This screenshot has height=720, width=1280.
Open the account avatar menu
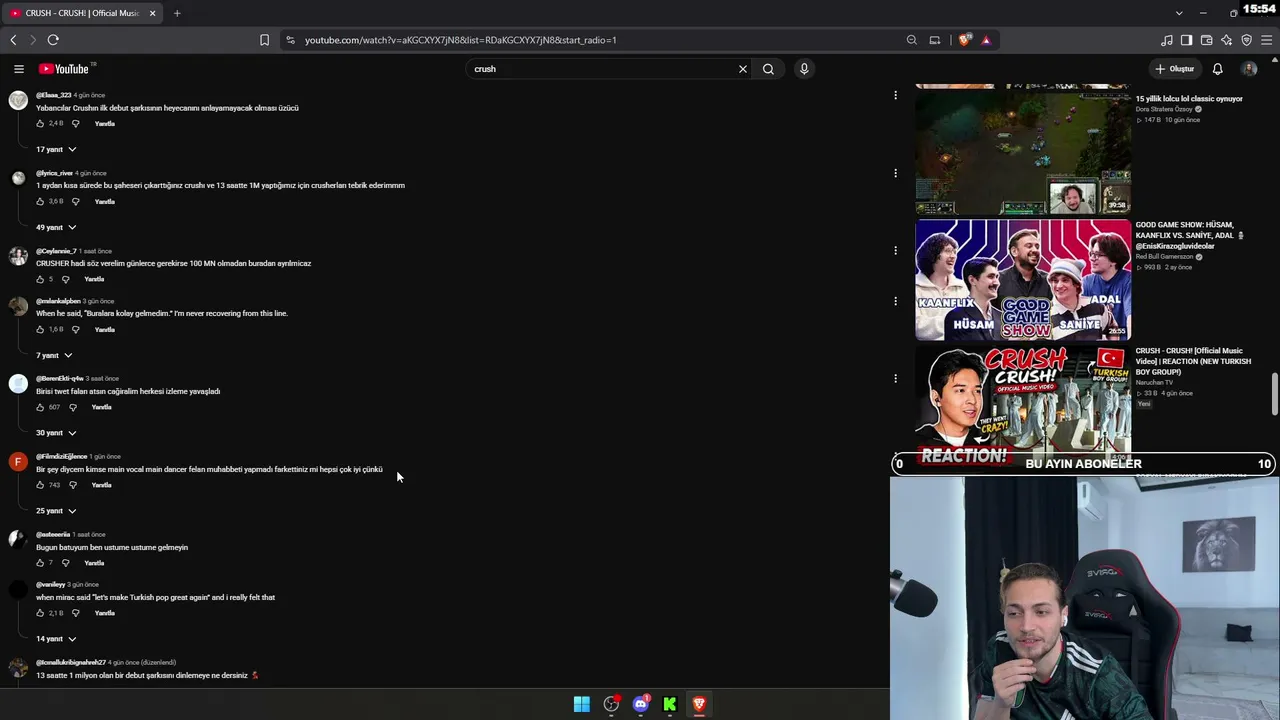point(1249,69)
